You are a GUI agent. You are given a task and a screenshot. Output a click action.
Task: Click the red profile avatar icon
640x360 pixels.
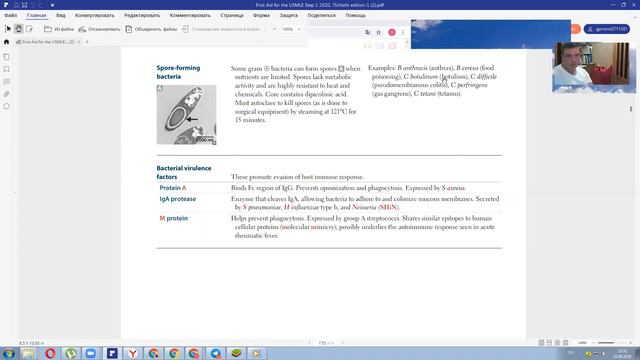(x=391, y=32)
